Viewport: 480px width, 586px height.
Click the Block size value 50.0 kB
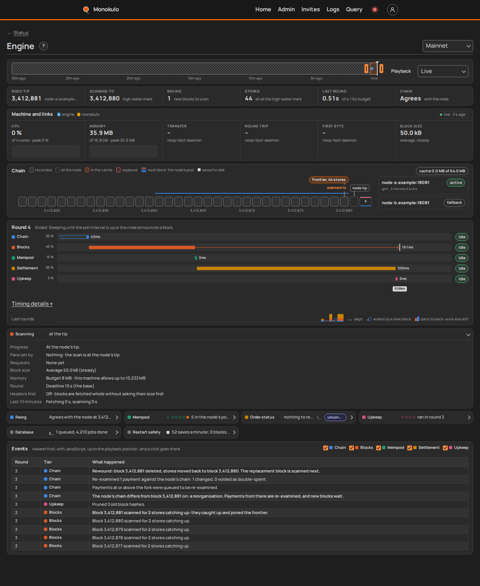pyautogui.click(x=411, y=133)
